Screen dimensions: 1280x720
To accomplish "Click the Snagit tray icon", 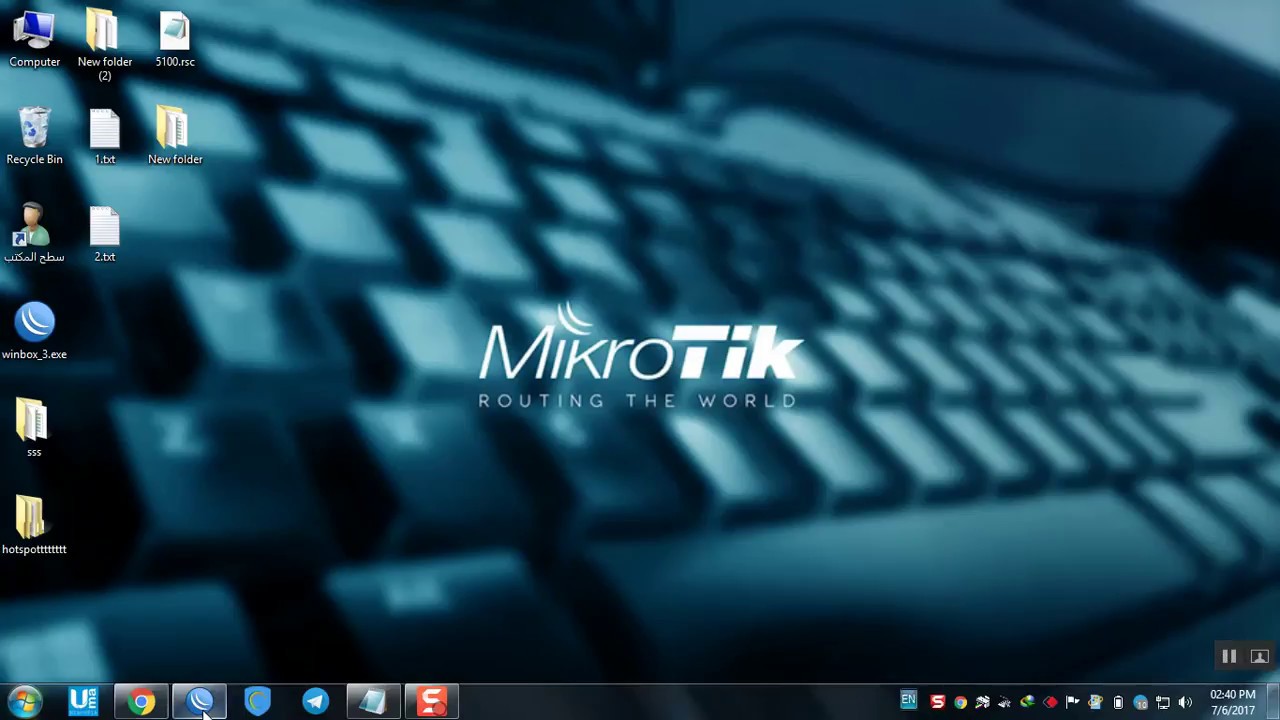I will [937, 702].
